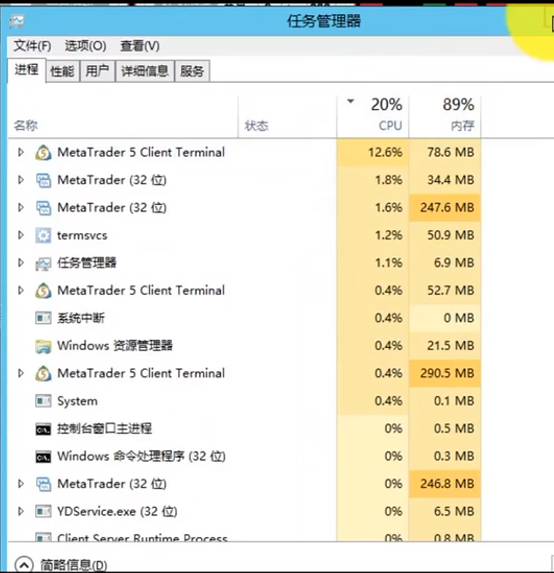Click icon of MetaTrader (32 位) using 246.8 MB
This screenshot has height=573, width=554.
43,484
